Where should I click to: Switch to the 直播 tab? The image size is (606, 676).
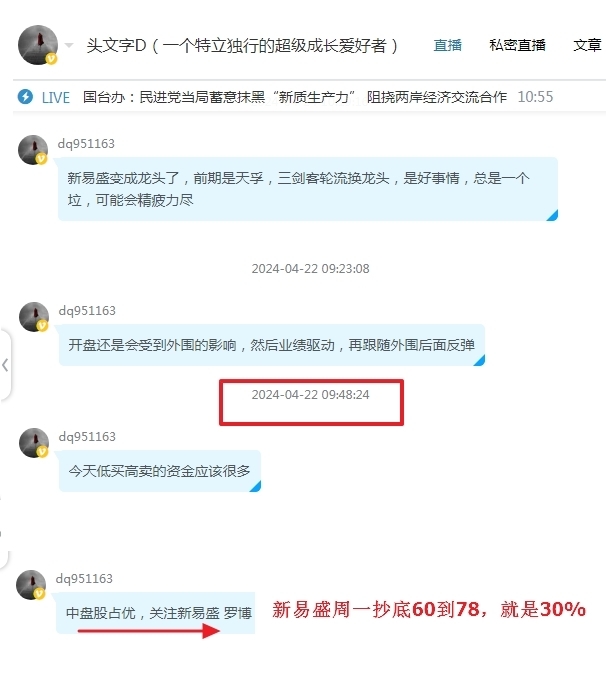pos(447,45)
